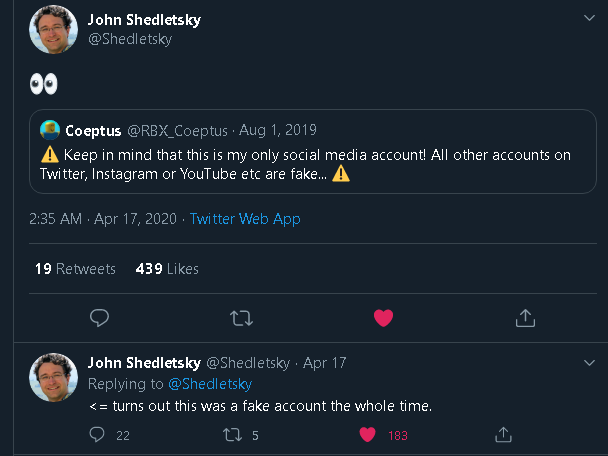View the 439 Likes list

click(167, 268)
